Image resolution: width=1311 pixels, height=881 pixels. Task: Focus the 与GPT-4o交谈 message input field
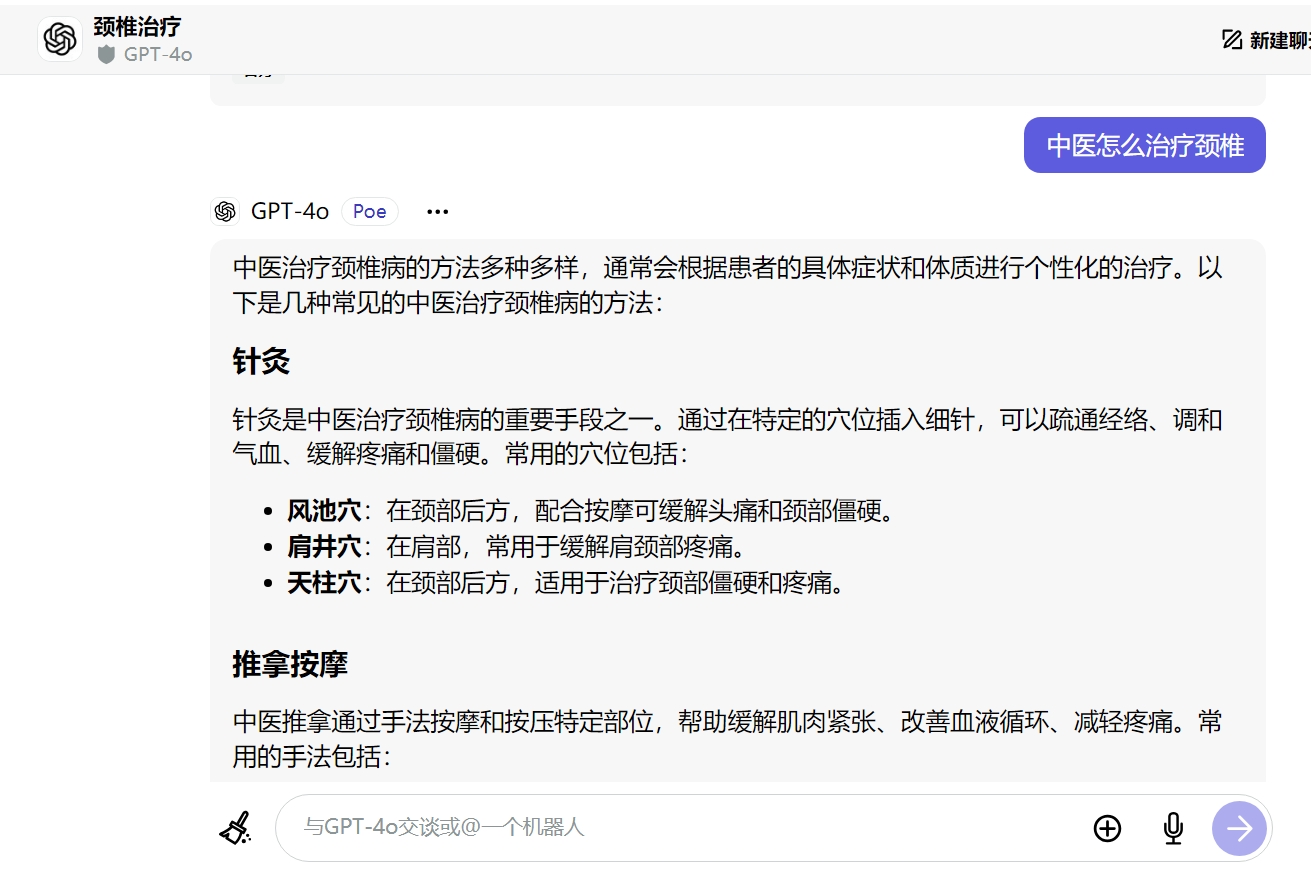(680, 828)
